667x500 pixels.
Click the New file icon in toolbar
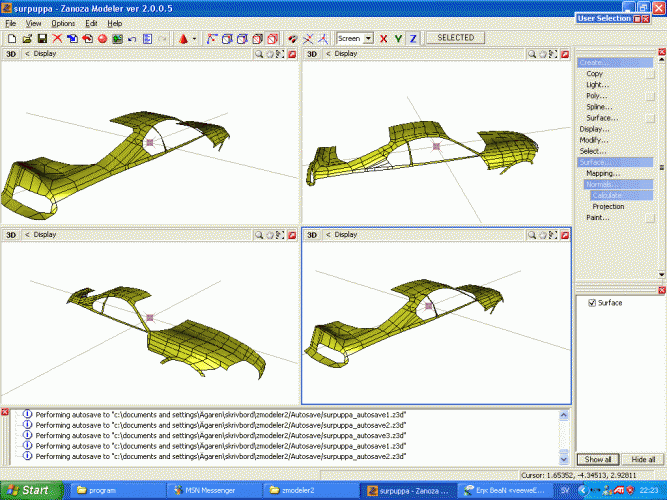[x=10, y=39]
